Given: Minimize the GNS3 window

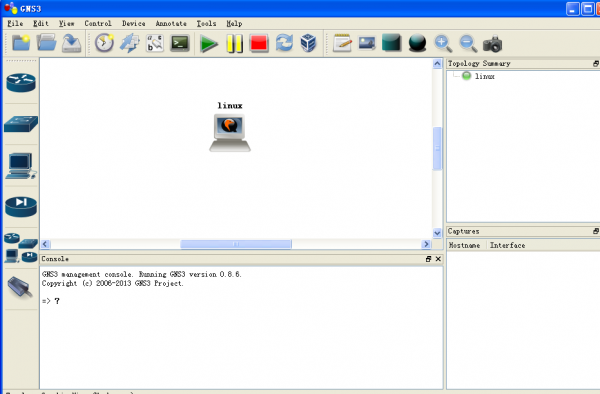Looking at the screenshot, I should click(572, 9).
